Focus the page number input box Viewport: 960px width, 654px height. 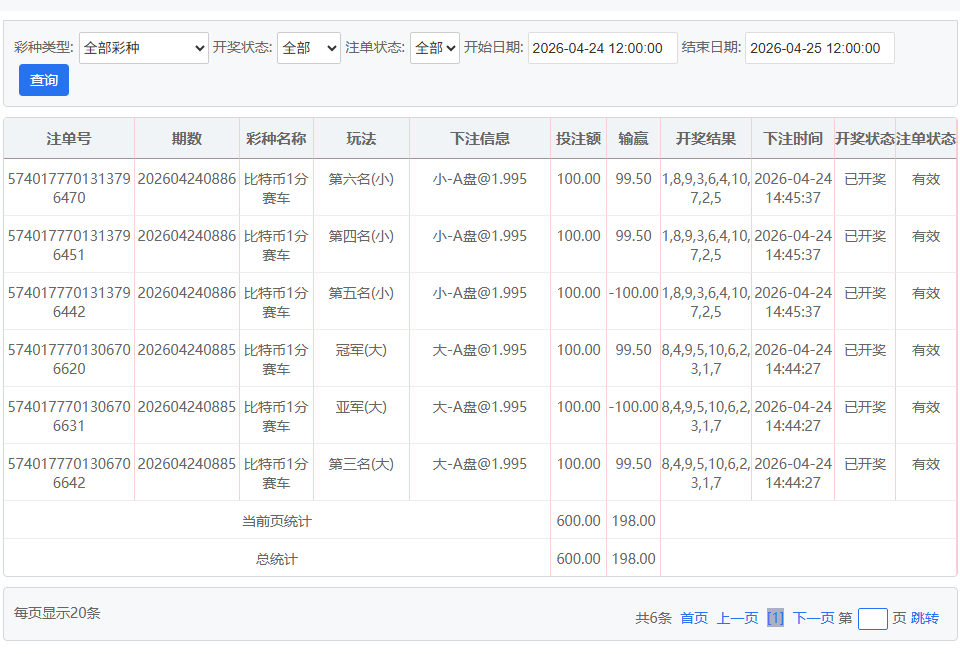coord(872,619)
